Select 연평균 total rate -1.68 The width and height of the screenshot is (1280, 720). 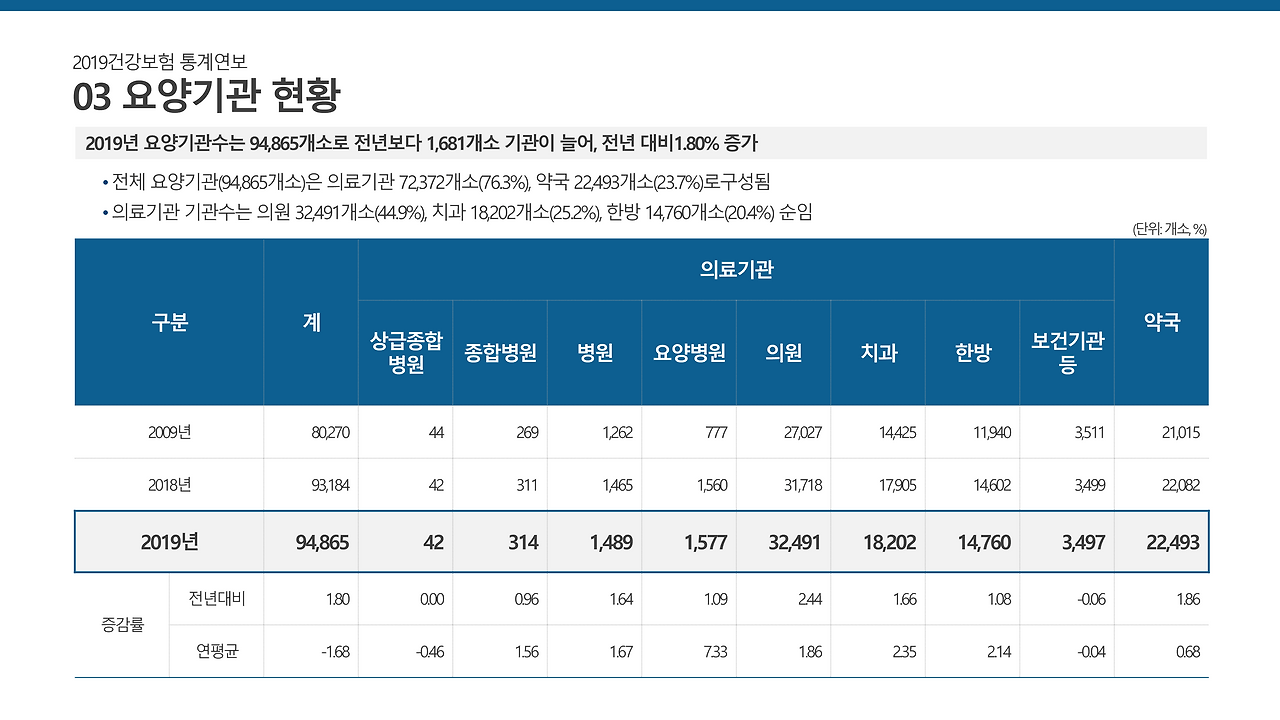(x=335, y=652)
